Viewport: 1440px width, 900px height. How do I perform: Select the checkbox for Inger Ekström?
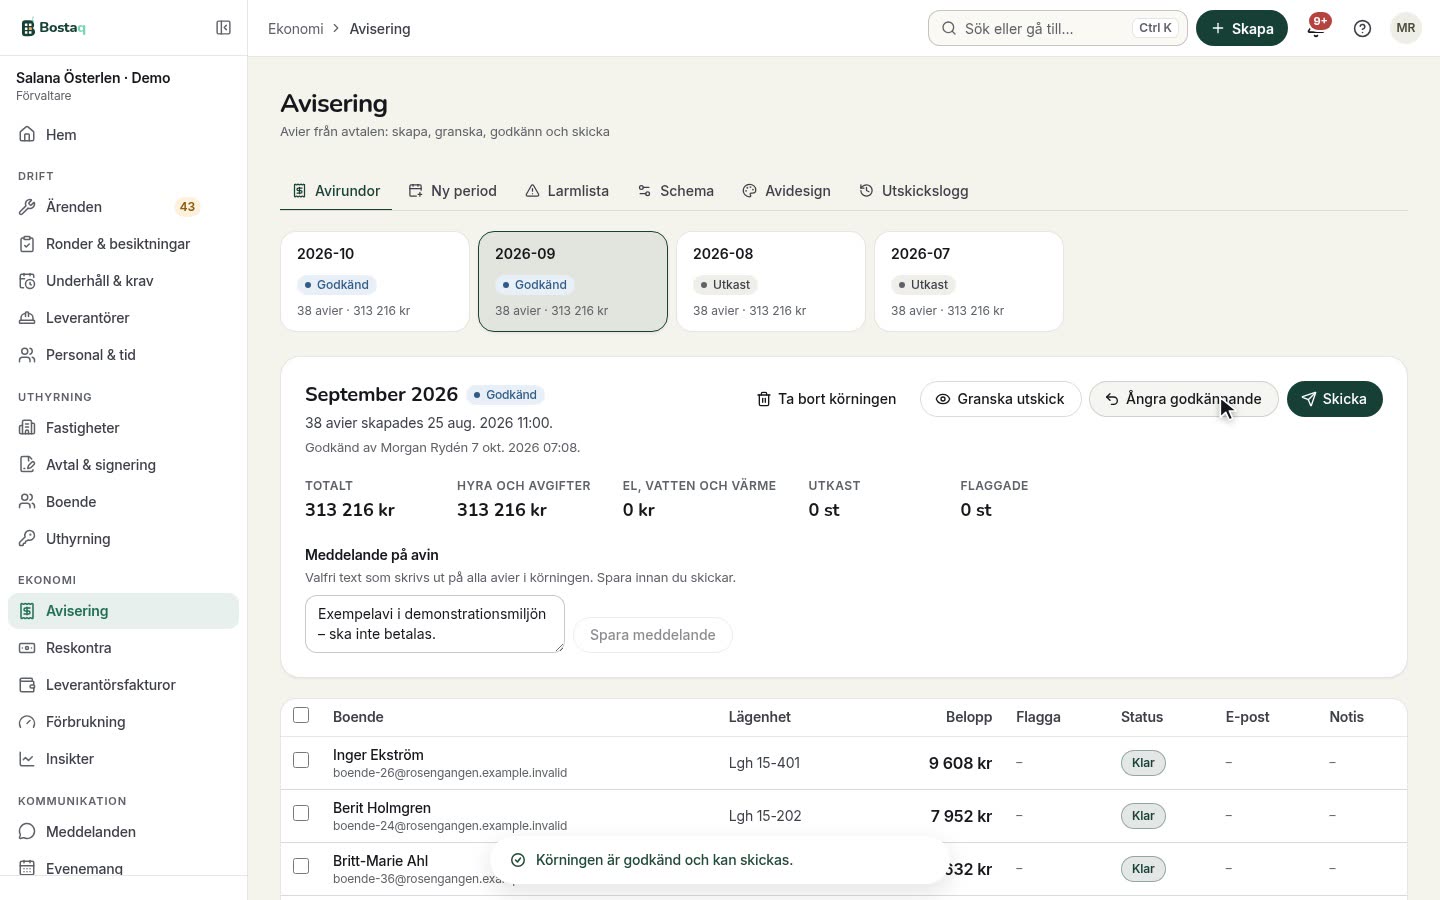pyautogui.click(x=301, y=760)
